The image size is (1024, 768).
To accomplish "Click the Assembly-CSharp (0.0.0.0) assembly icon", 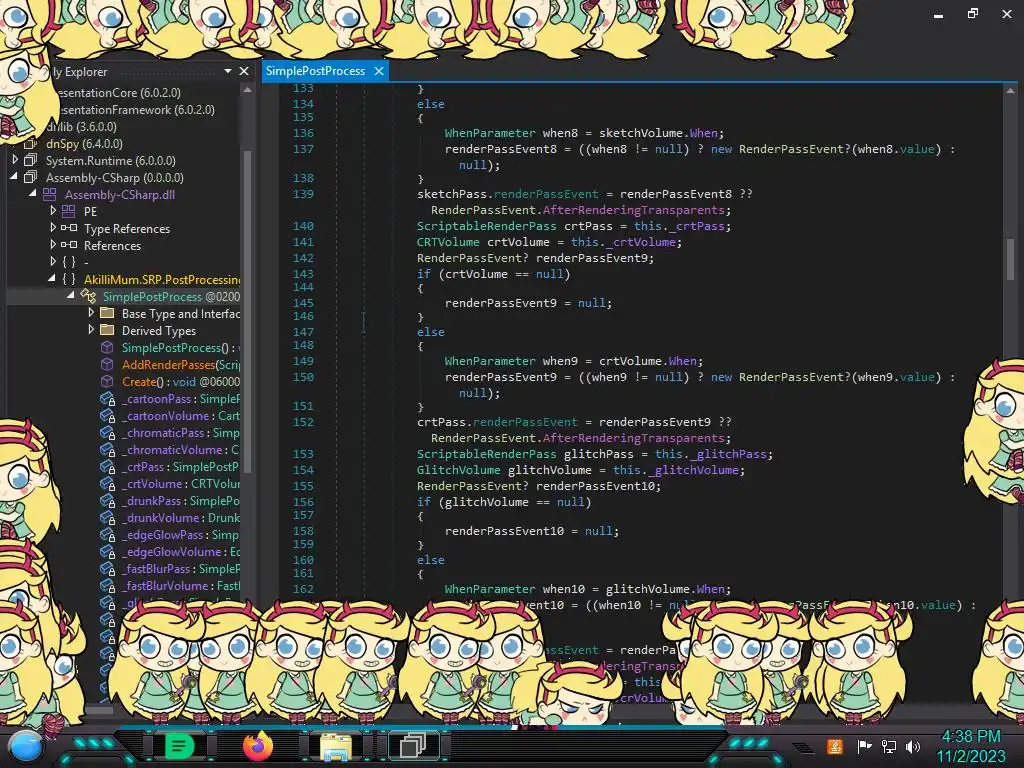I will coord(31,177).
